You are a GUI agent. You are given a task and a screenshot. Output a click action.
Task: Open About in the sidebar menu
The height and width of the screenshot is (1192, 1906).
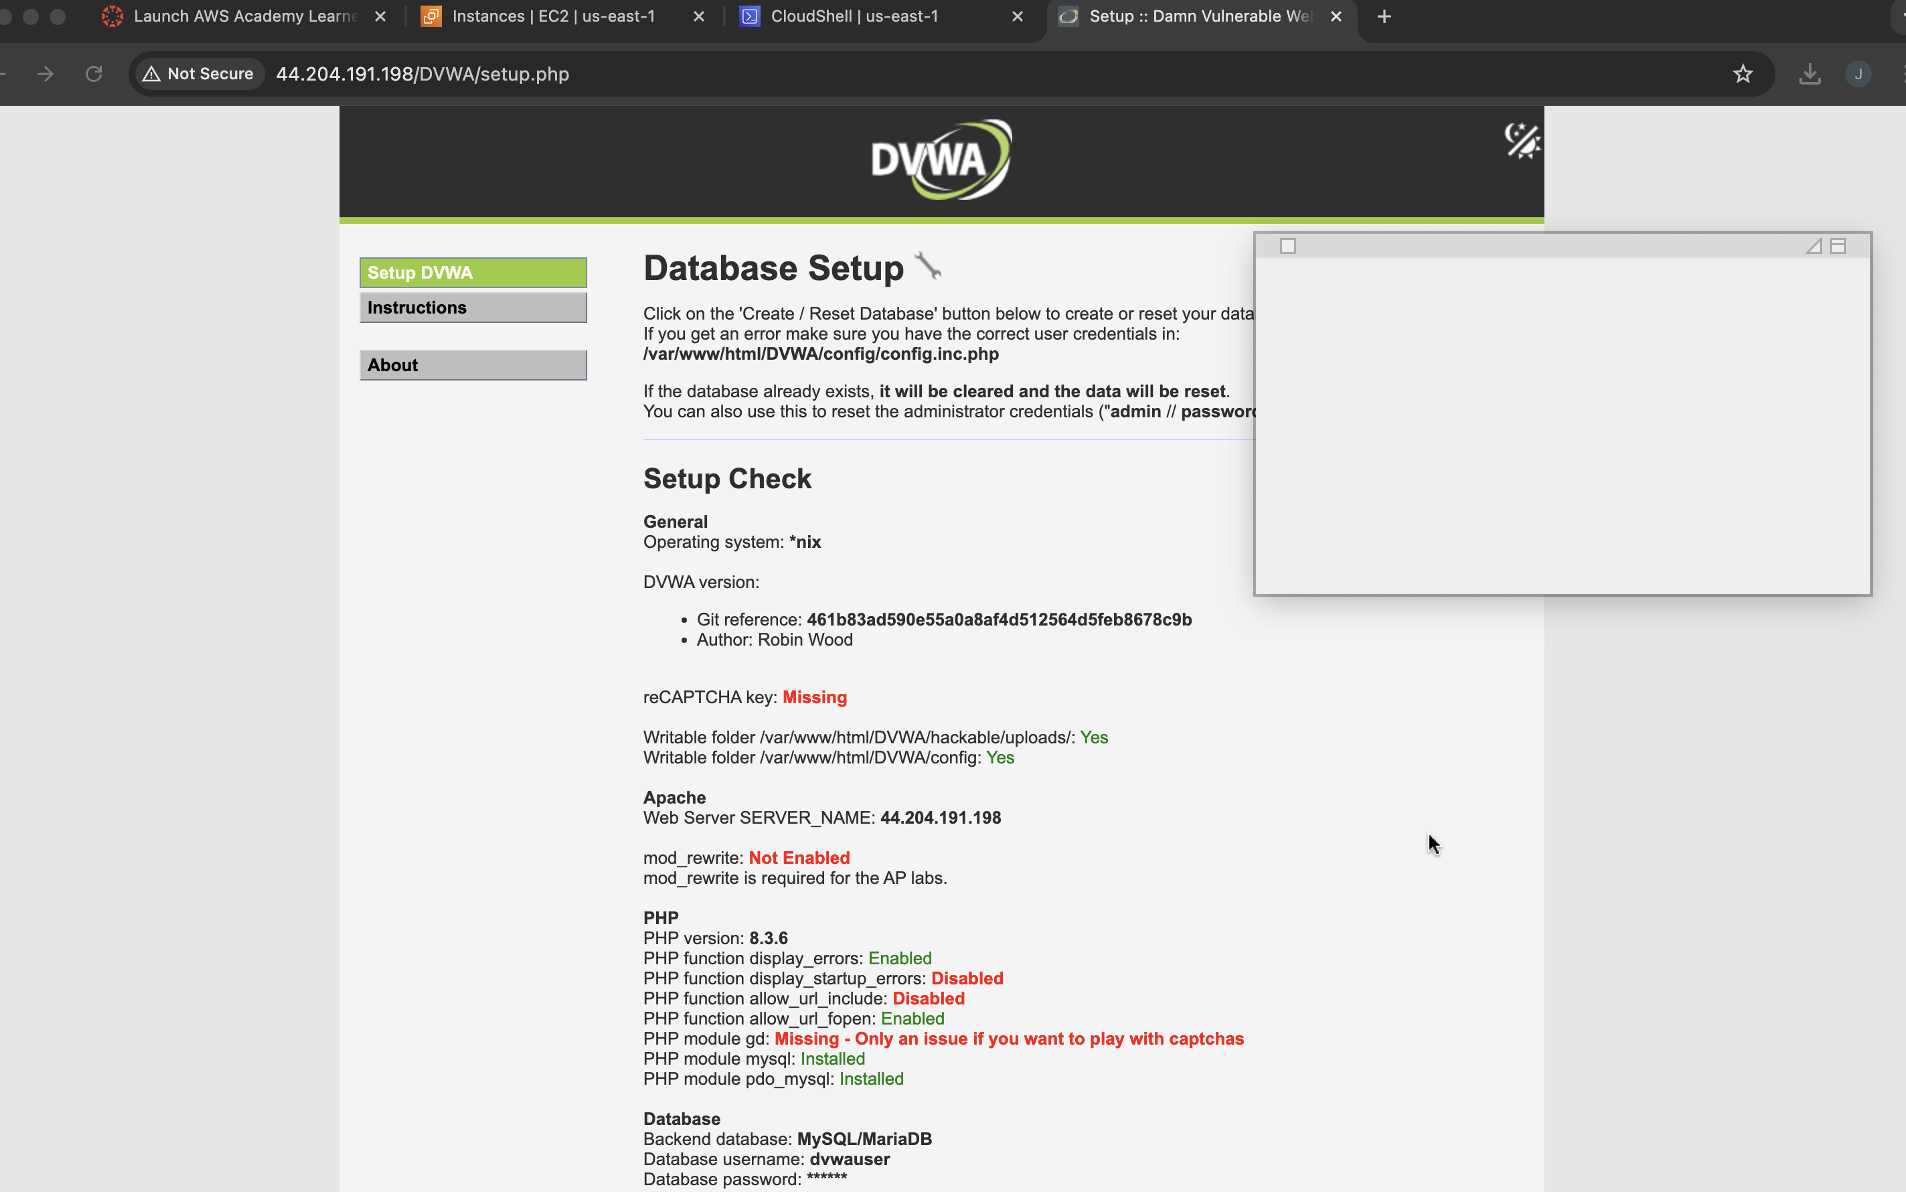pyautogui.click(x=473, y=365)
